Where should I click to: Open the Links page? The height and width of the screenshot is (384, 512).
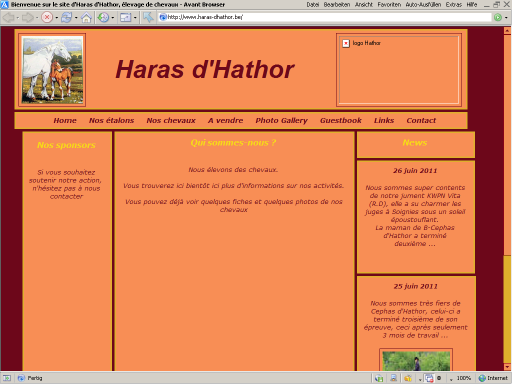[x=384, y=120]
